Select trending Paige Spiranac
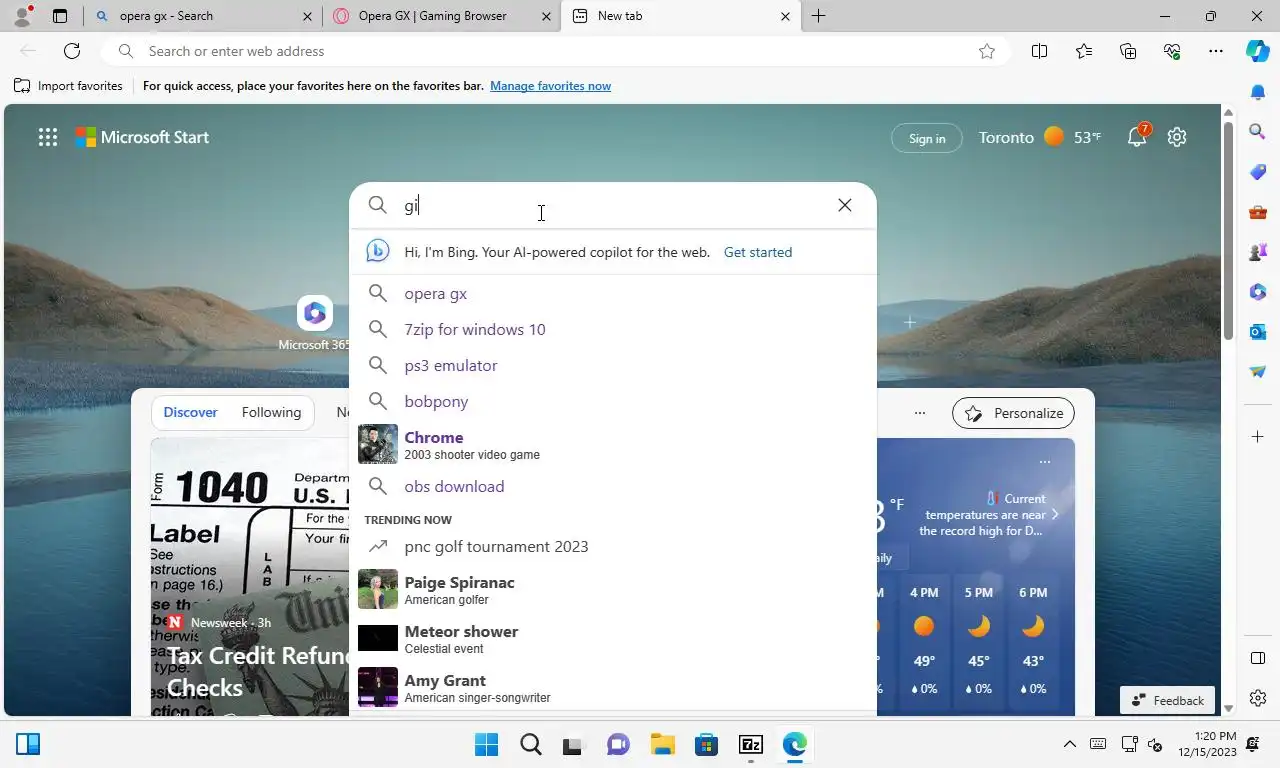Image resolution: width=1280 pixels, height=768 pixels. coord(613,590)
